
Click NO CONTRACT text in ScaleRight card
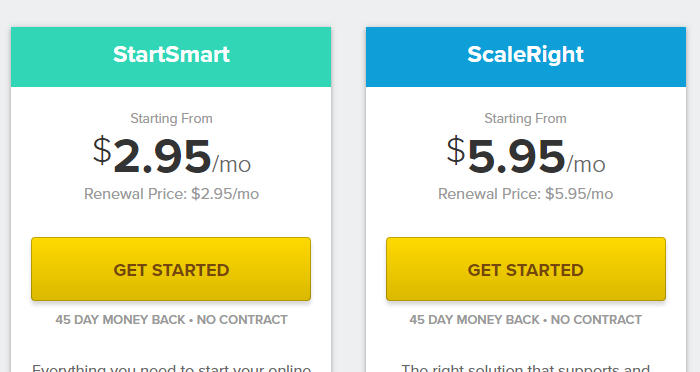tap(596, 320)
